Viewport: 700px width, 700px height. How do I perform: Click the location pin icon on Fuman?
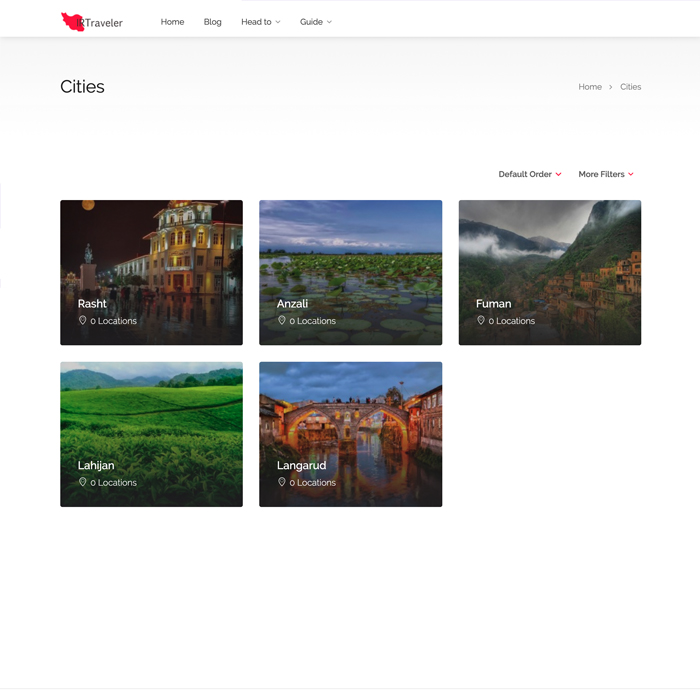[x=481, y=320]
